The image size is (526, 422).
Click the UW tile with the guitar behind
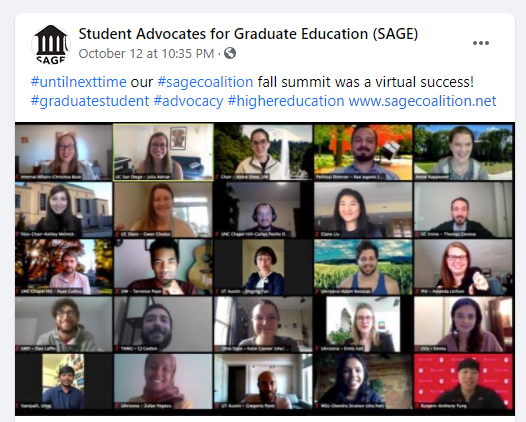pos(163,267)
